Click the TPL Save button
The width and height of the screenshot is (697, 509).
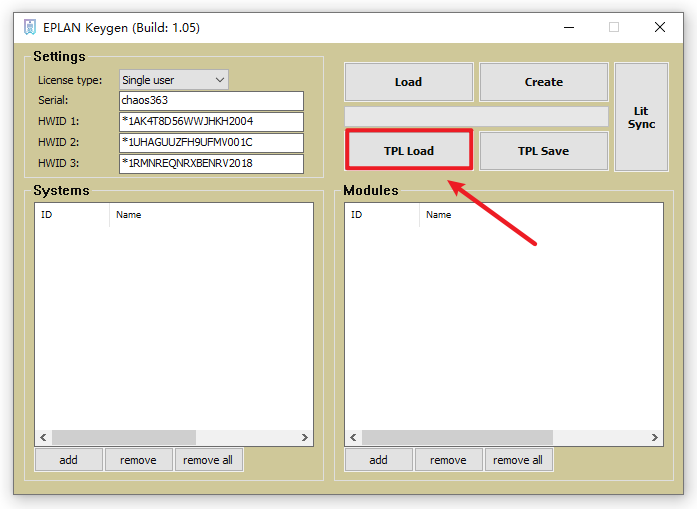point(543,151)
